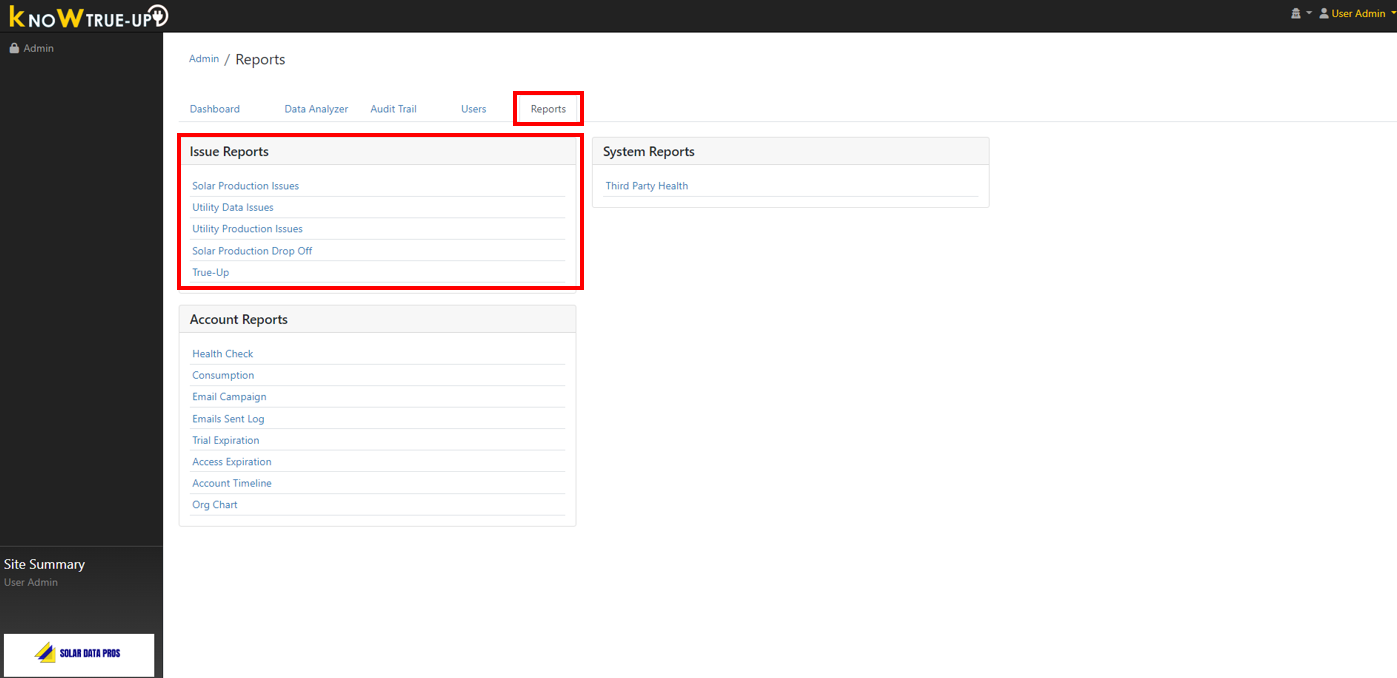Open the Users tab
Image resolution: width=1397 pixels, height=678 pixels.
[474, 109]
